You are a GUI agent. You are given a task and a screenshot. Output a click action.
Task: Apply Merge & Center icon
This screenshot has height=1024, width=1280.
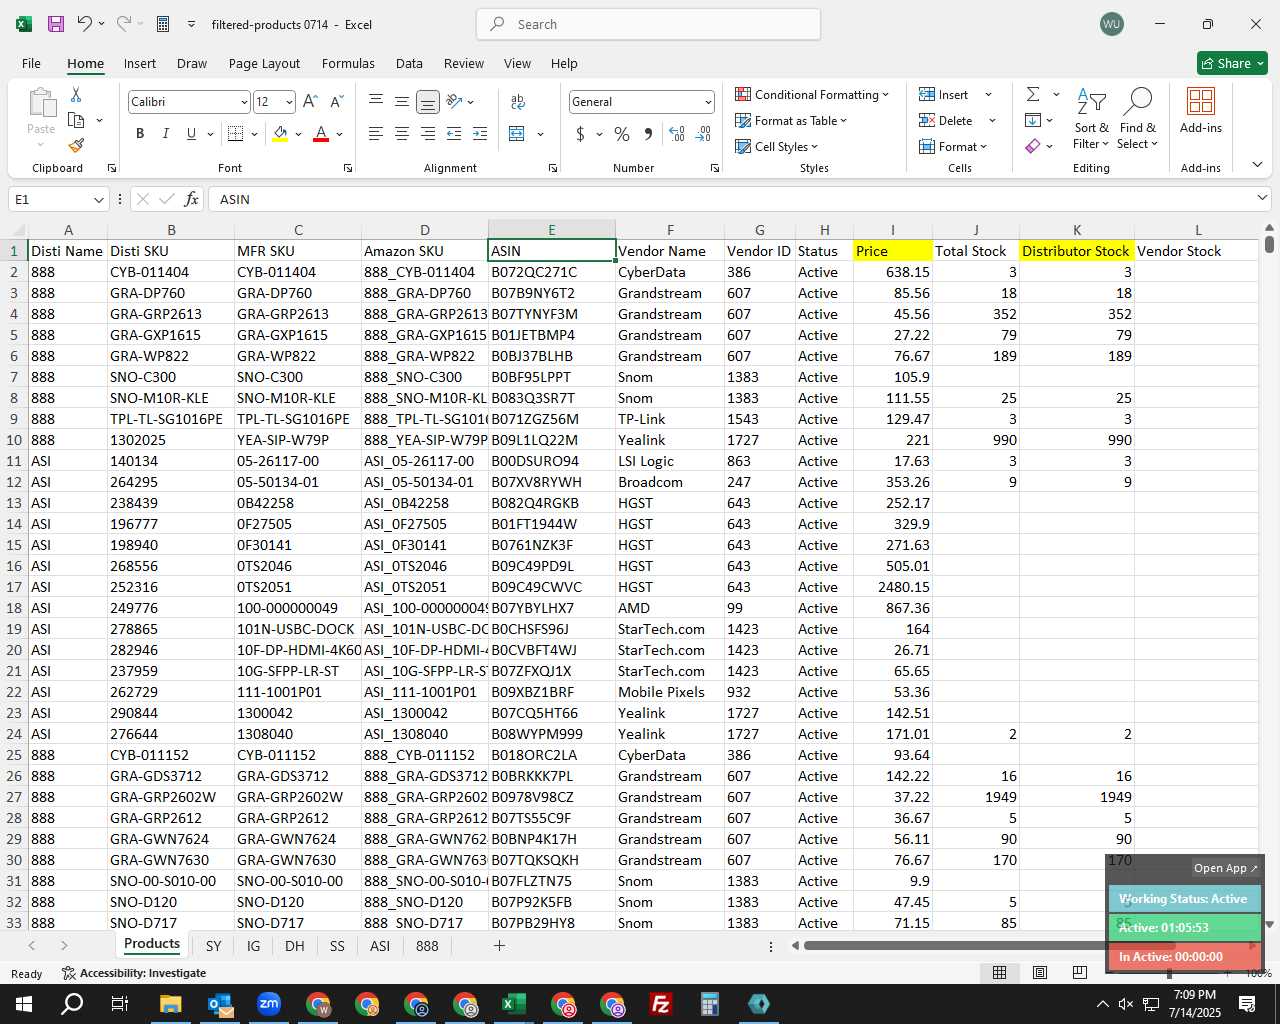[x=517, y=133]
